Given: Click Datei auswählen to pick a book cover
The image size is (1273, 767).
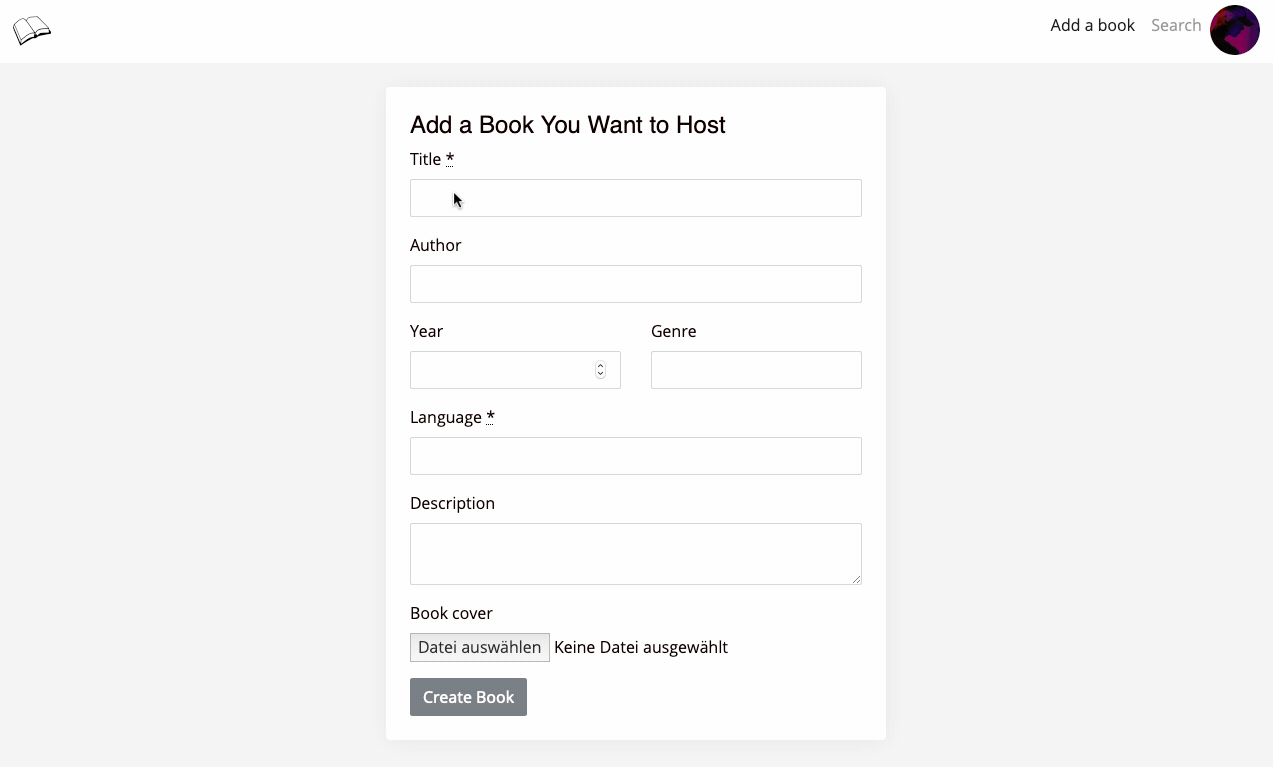Looking at the screenshot, I should click(479, 646).
